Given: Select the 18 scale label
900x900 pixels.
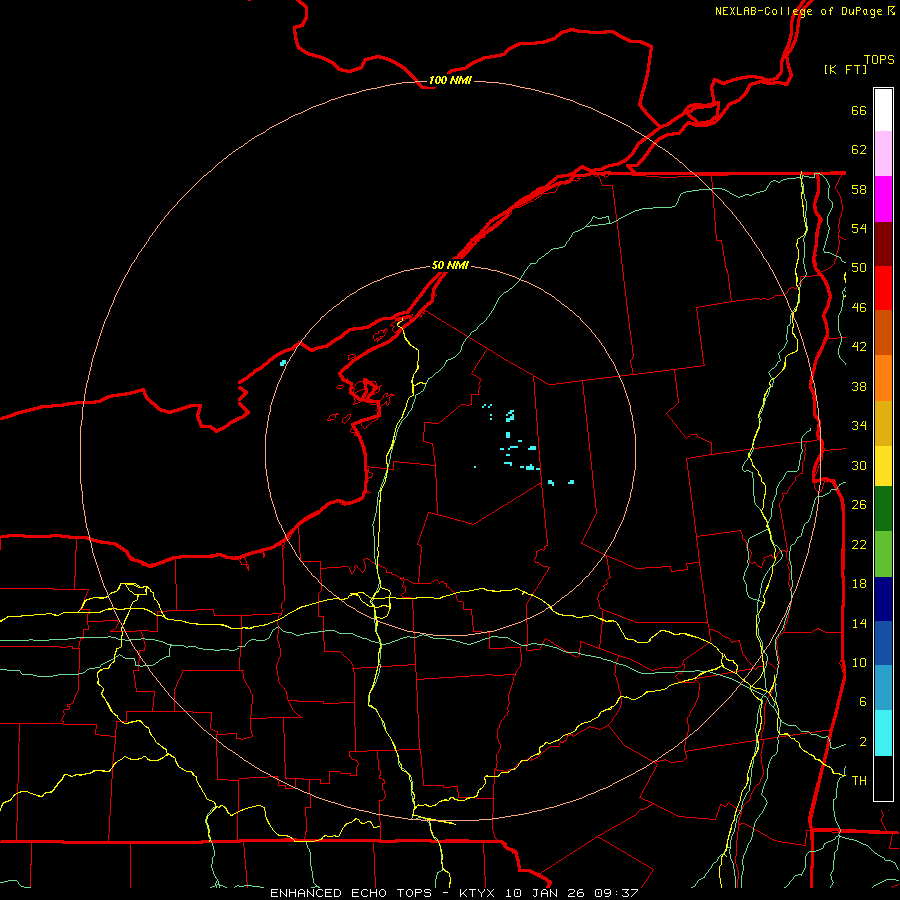Looking at the screenshot, I should point(859,584).
